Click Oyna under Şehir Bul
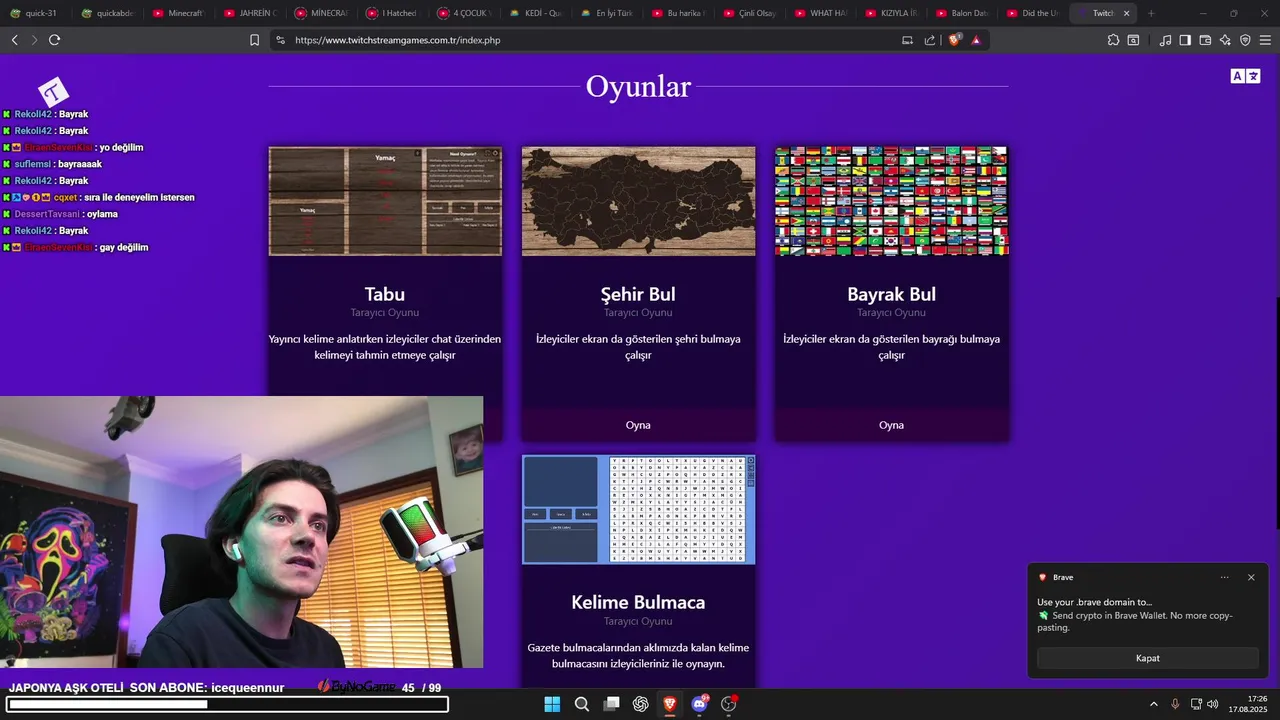 pyautogui.click(x=638, y=425)
